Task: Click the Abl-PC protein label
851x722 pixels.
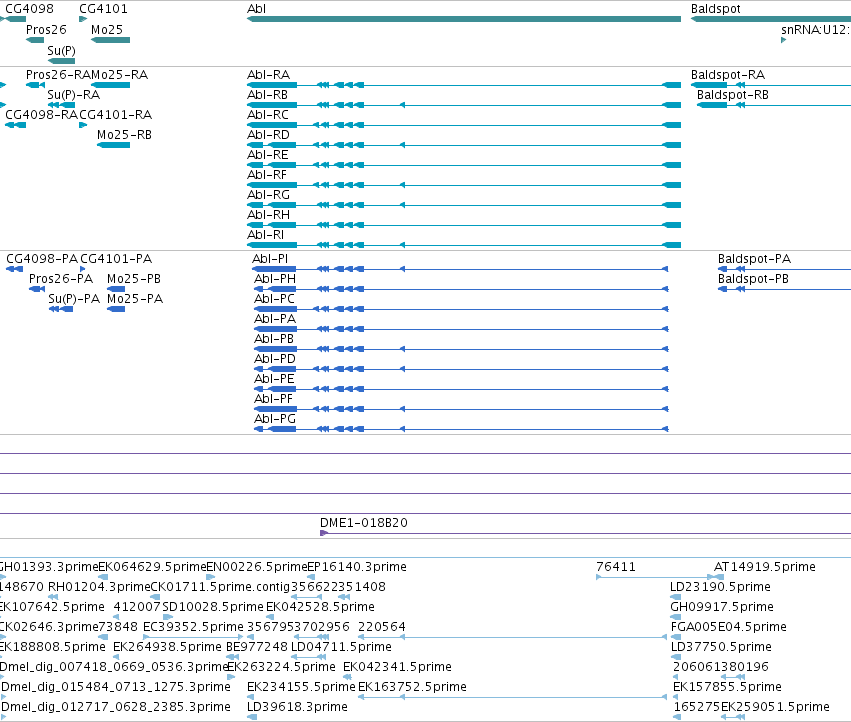Action: [x=274, y=299]
